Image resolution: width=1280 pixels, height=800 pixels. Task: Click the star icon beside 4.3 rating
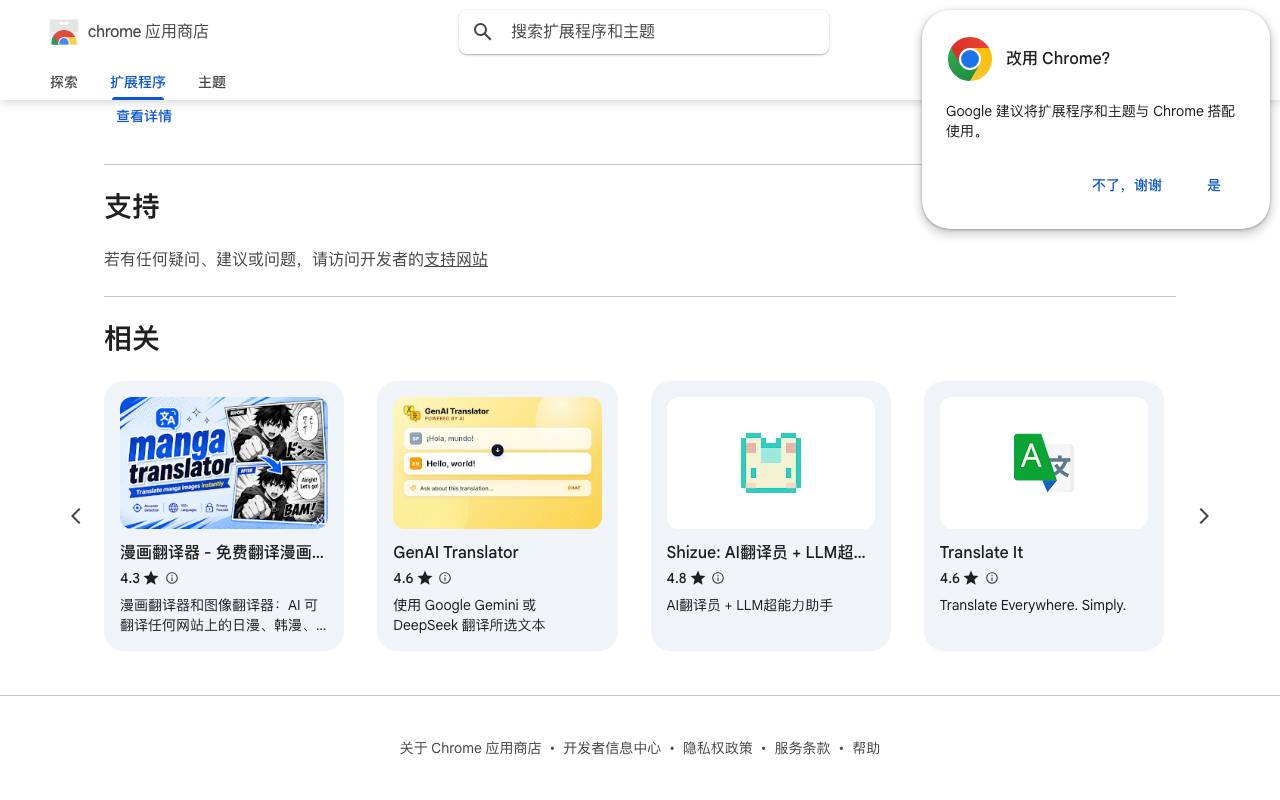click(151, 578)
